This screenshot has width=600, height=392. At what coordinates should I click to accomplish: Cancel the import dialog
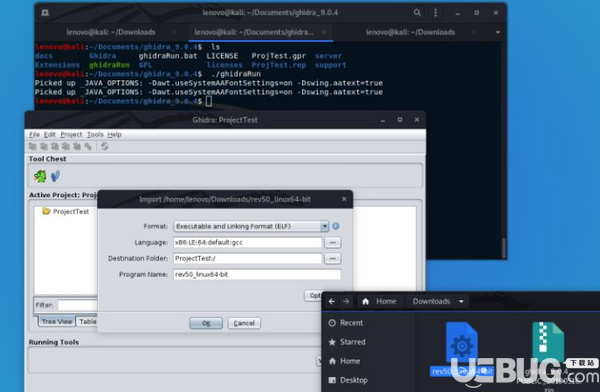[244, 323]
